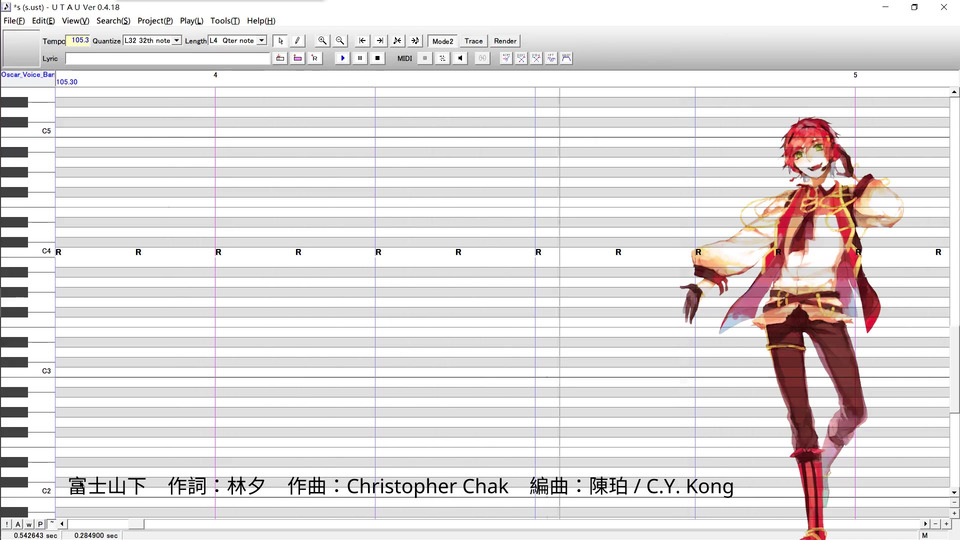Click the pink note-edit icon

pyautogui.click(x=298, y=58)
